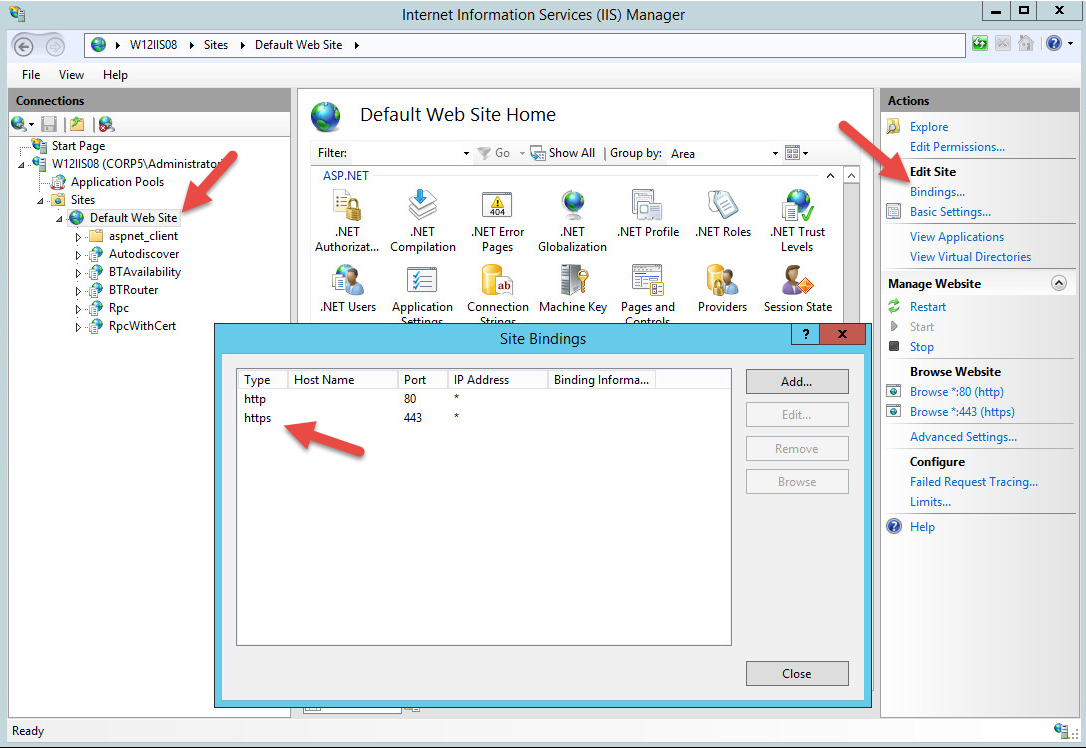Select the BTRouter tree item

(133, 290)
